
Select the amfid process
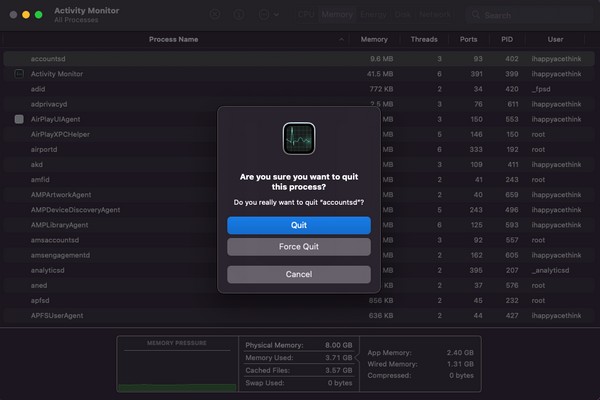40,180
